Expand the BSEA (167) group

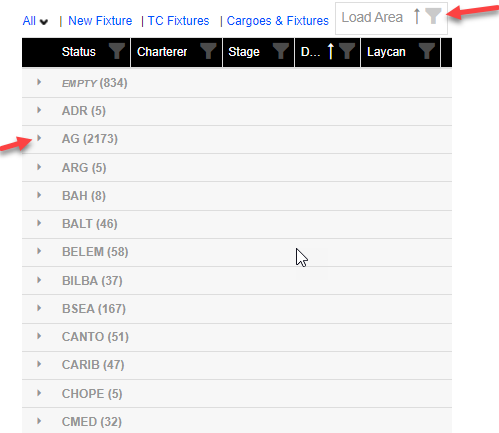(x=39, y=308)
